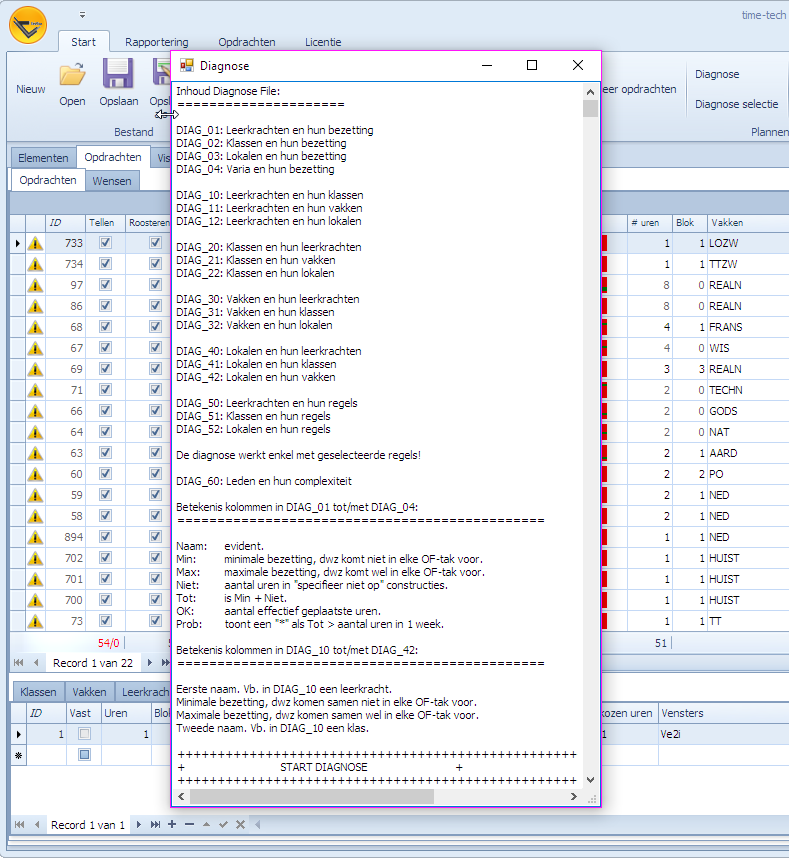Viewport: 789px width, 858px height.
Task: Click the Open folder icon
Action: click(72, 74)
